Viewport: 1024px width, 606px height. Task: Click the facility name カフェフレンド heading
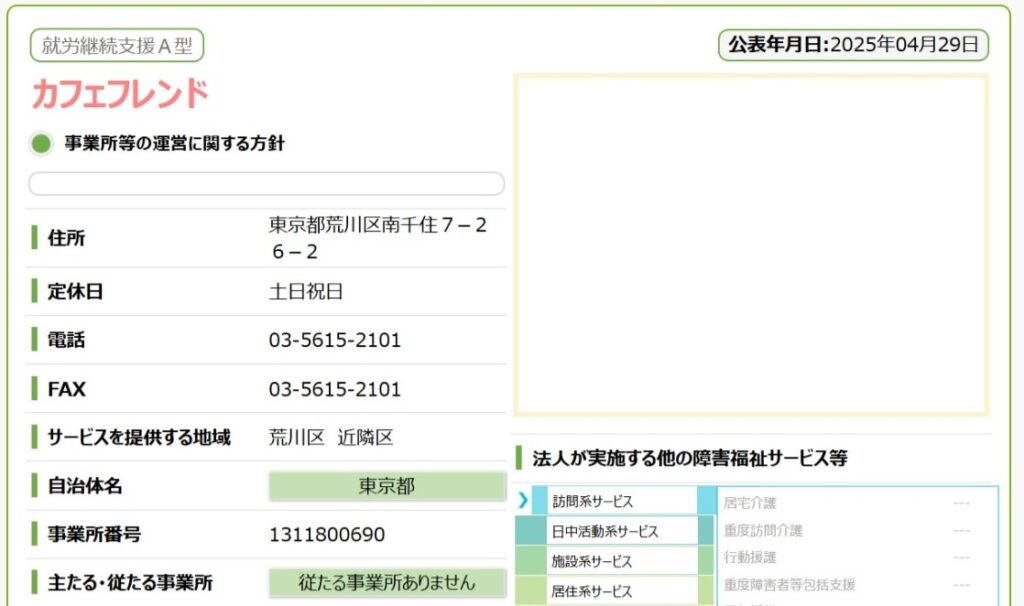[120, 94]
